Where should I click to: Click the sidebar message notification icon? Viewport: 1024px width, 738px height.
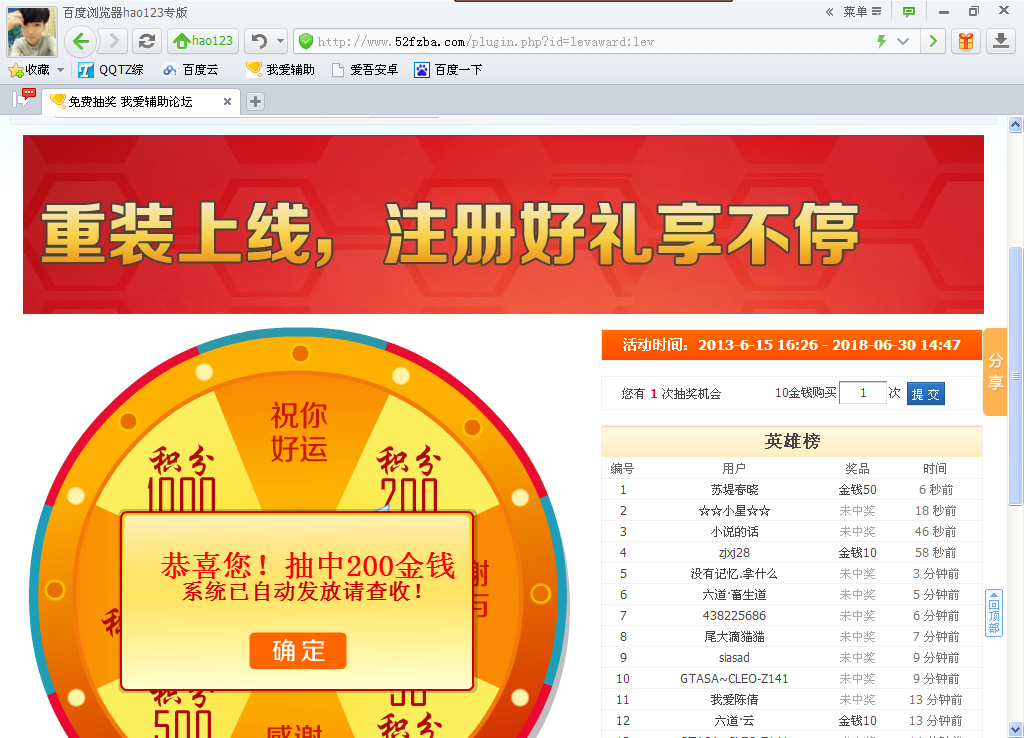coord(24,99)
